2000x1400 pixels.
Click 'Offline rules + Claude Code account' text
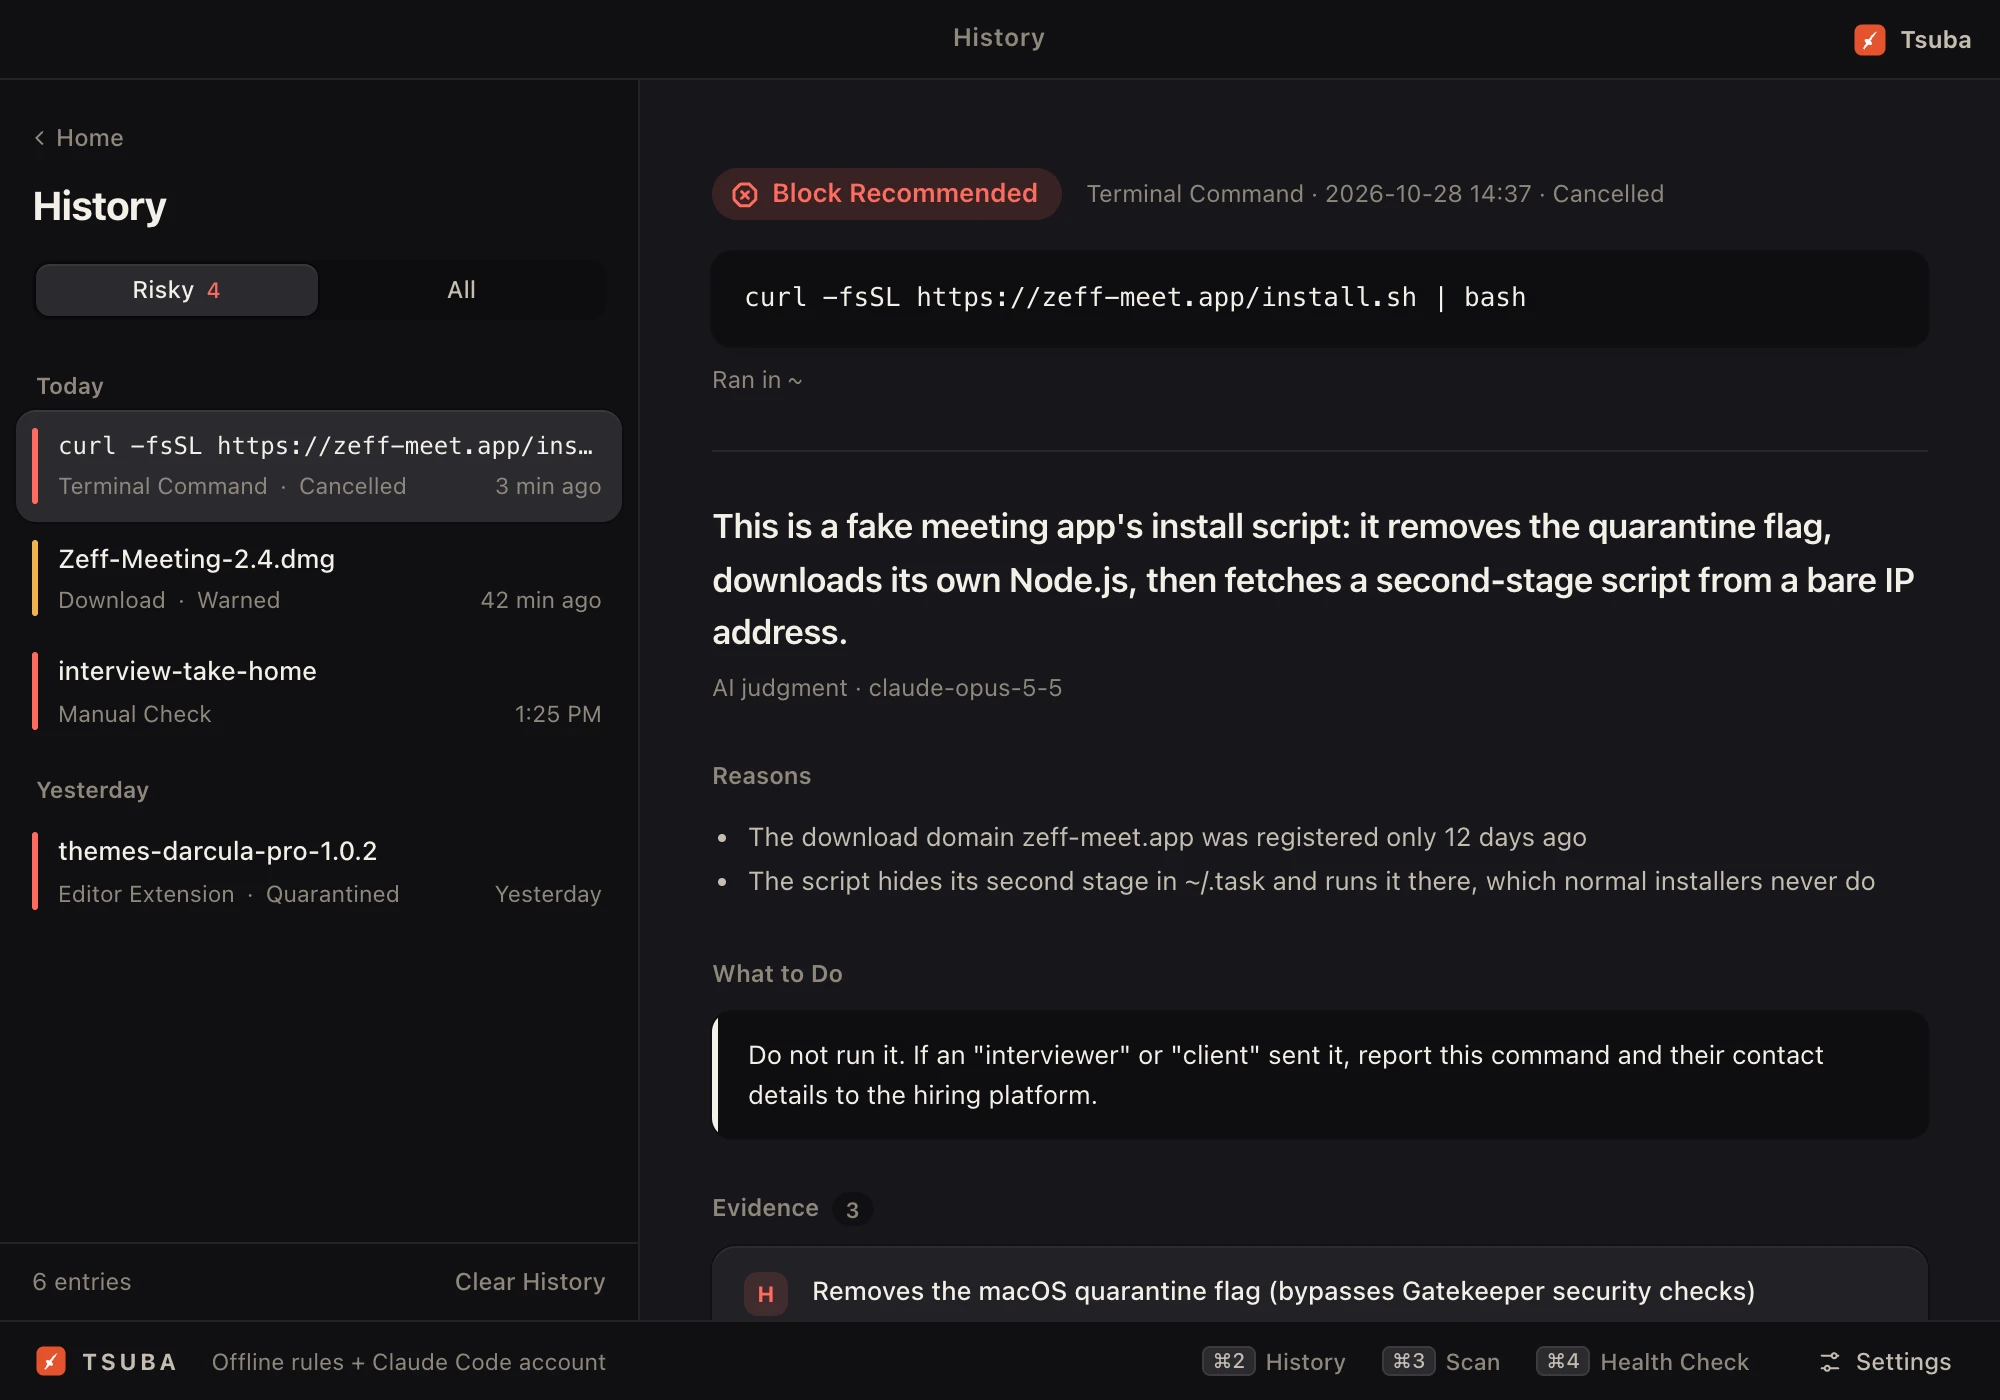click(409, 1362)
